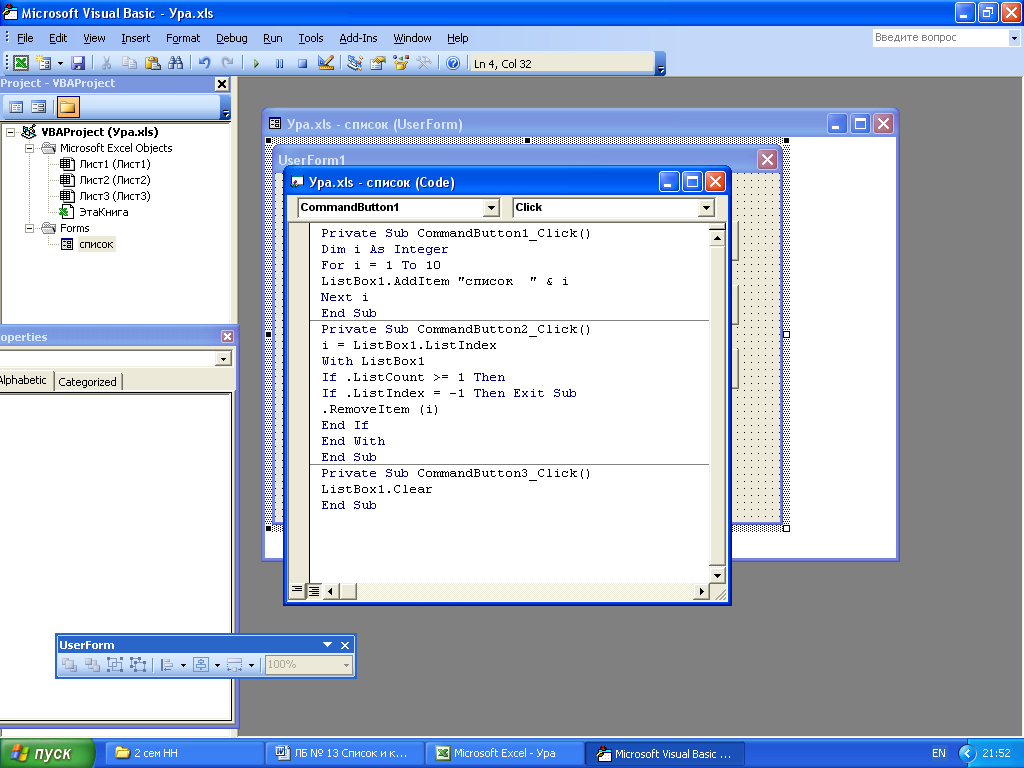Image resolution: width=1024 pixels, height=768 pixels.
Task: Toggle Folders view in Project panel
Action: pos(67,107)
